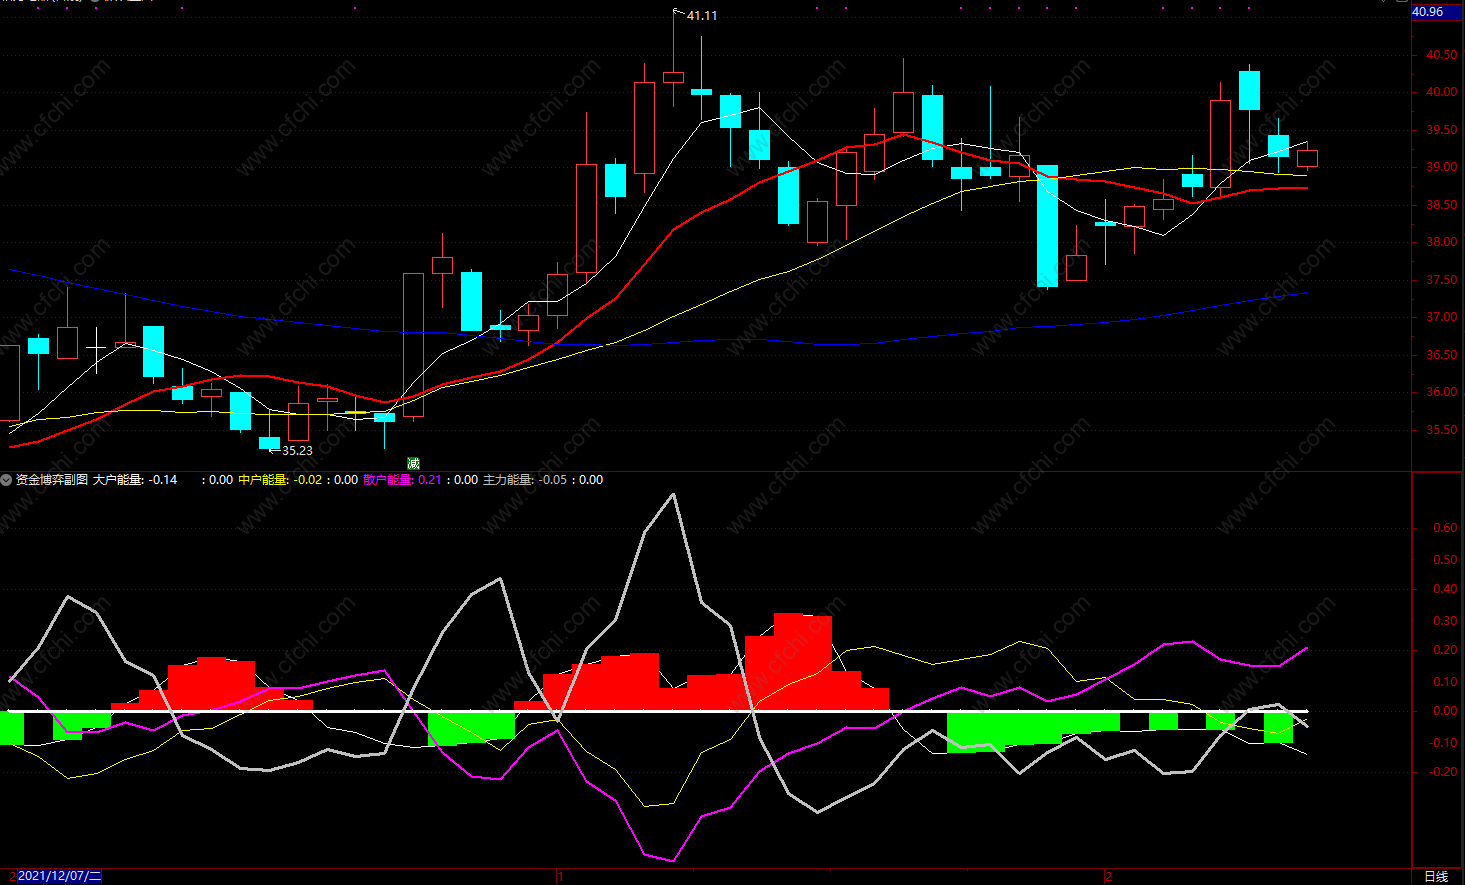The height and width of the screenshot is (885, 1465).
Task: Select the 大户能量: -0.14 reading
Action: click(x=135, y=480)
